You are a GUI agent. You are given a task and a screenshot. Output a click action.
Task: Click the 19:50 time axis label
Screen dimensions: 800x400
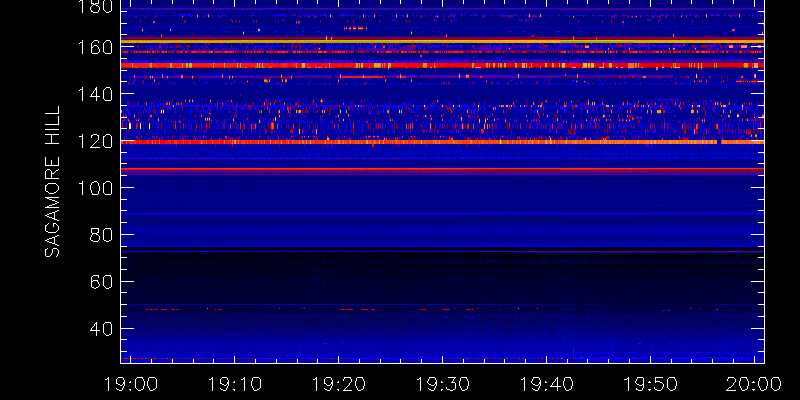coord(651,384)
